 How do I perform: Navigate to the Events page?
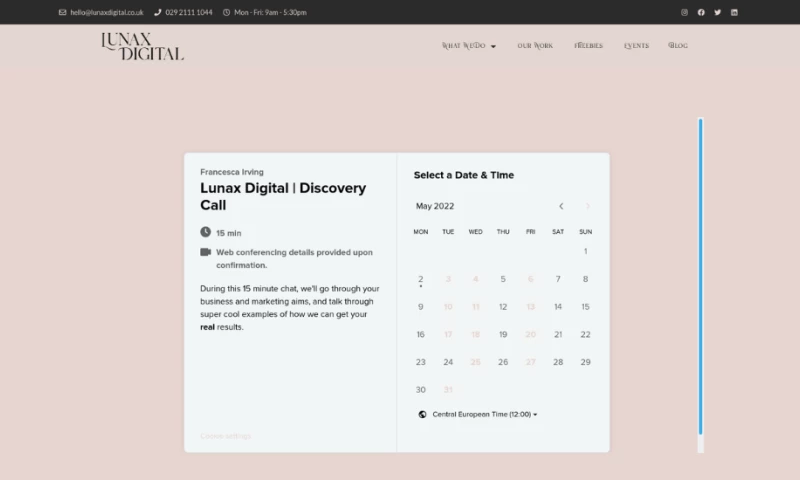click(x=636, y=45)
